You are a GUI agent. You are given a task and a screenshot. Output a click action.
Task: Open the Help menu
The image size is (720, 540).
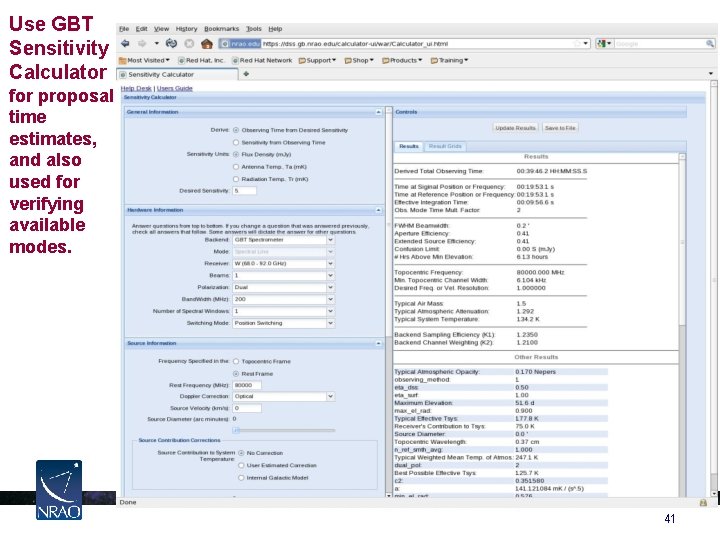click(x=275, y=28)
